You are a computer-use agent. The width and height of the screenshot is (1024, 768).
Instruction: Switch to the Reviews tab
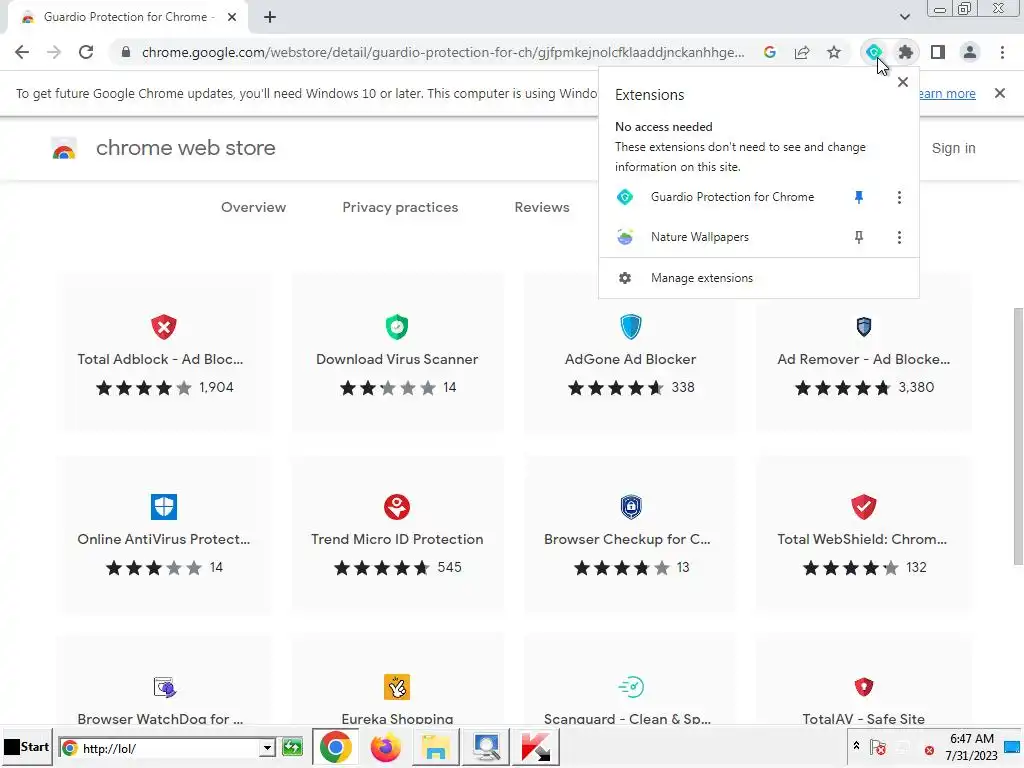coord(542,207)
